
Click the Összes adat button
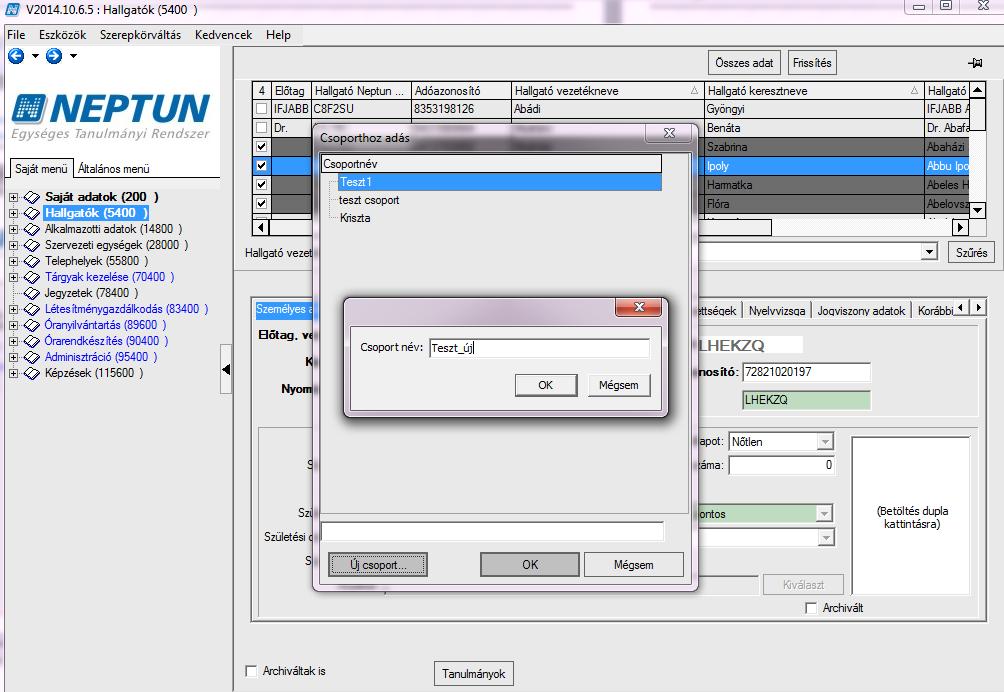(x=745, y=63)
